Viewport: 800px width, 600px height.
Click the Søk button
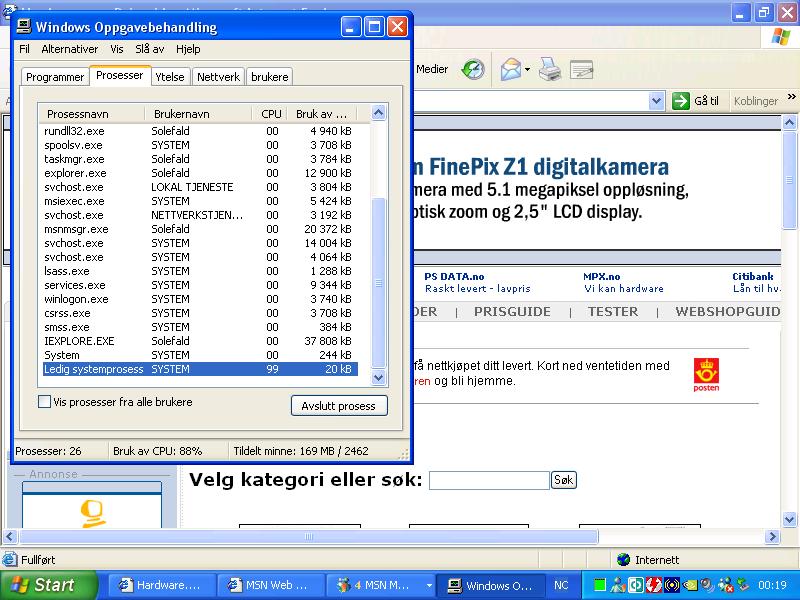point(564,480)
